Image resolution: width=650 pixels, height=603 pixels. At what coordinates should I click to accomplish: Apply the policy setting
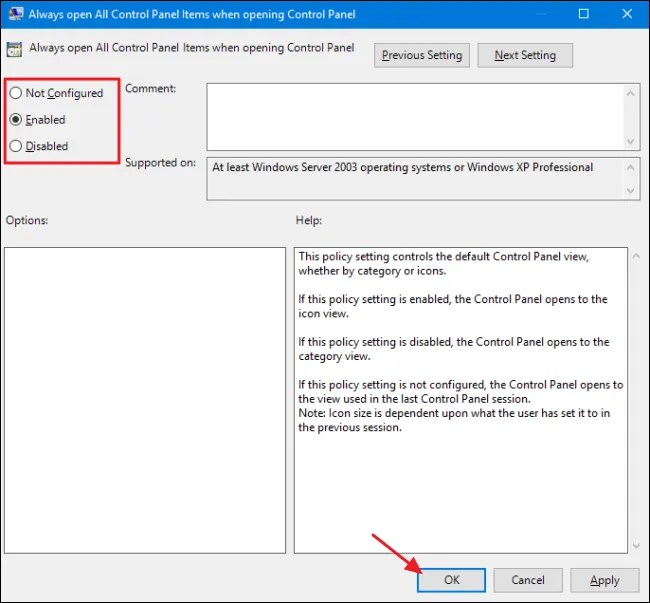tap(604, 580)
